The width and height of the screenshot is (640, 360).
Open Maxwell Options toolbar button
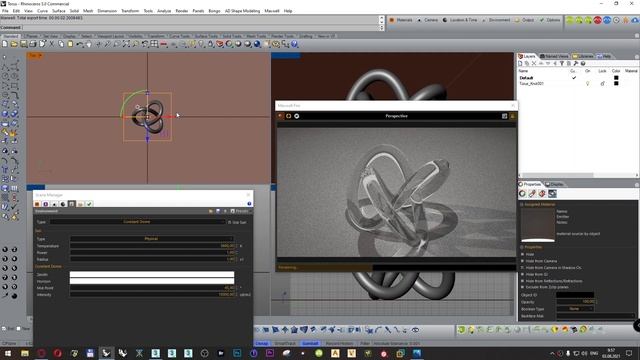[550, 20]
